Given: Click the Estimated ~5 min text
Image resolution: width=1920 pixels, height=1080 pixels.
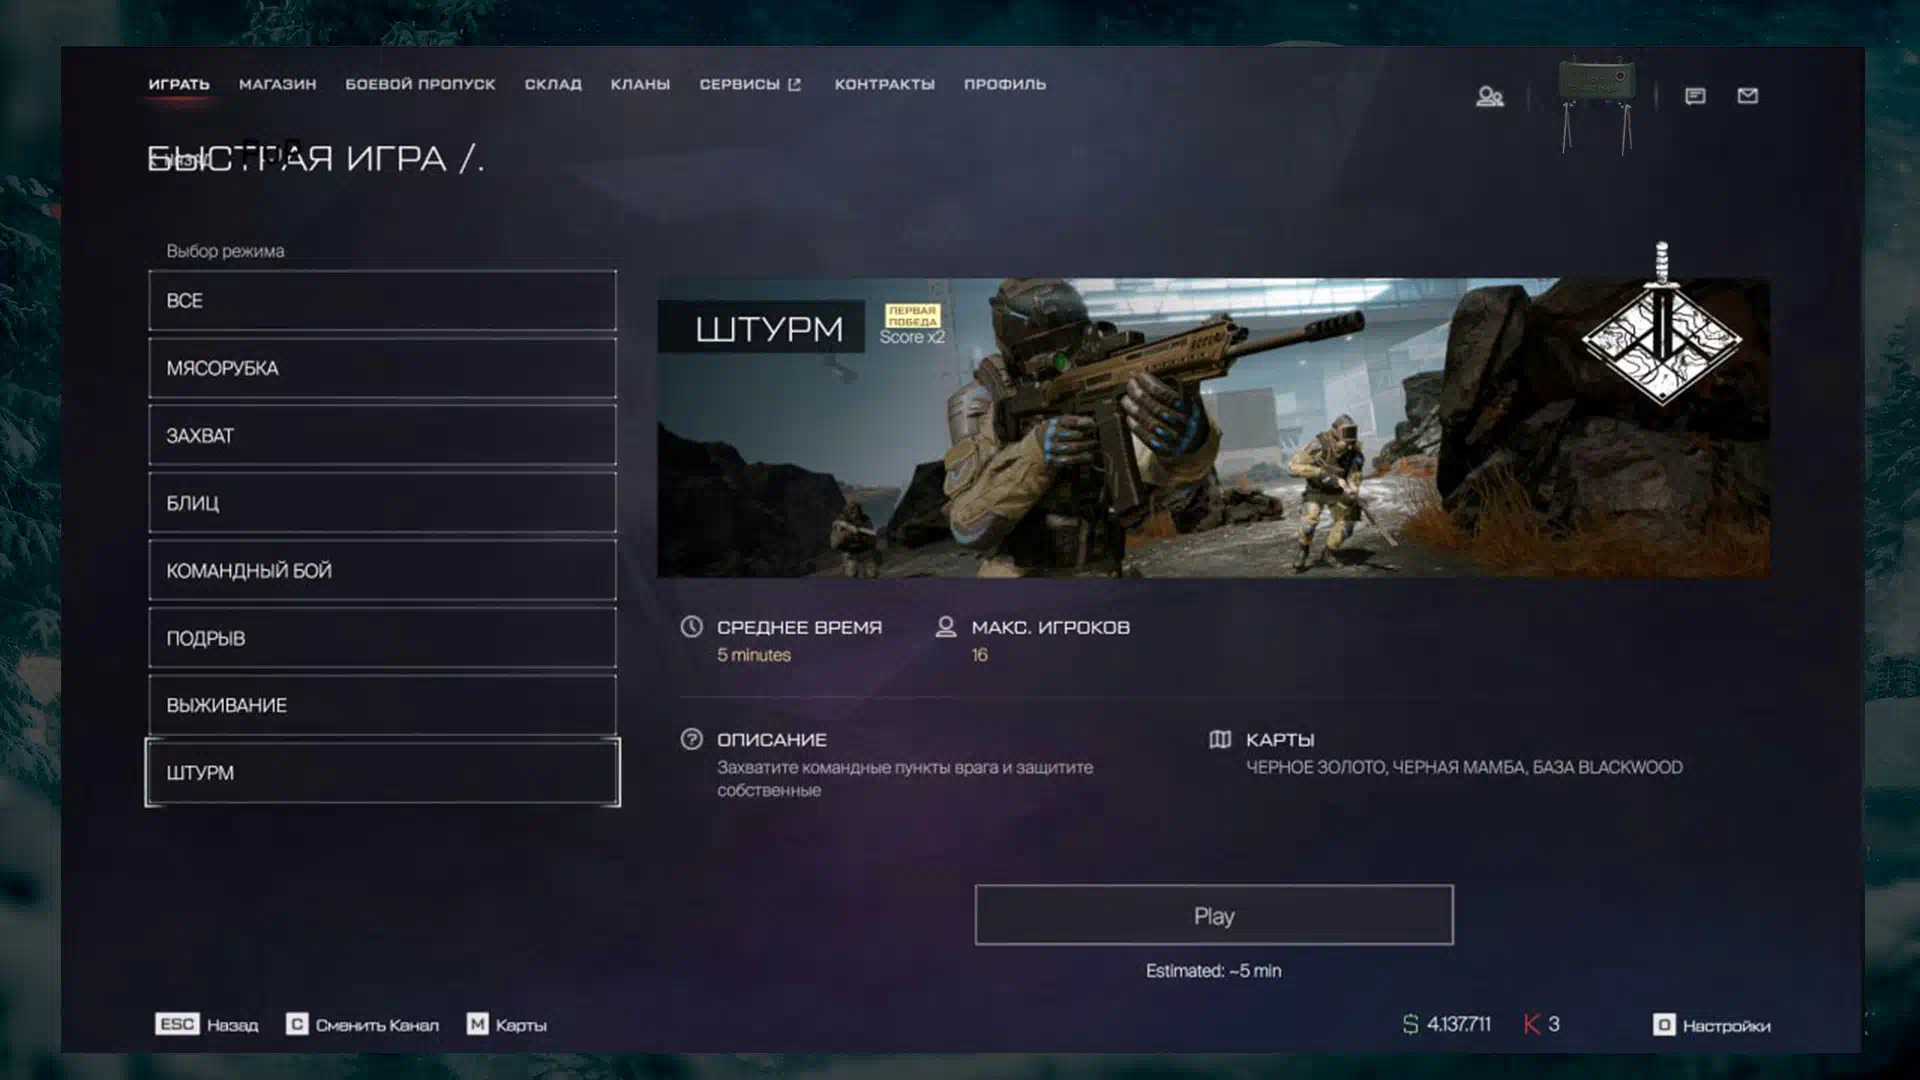Looking at the screenshot, I should point(1213,971).
